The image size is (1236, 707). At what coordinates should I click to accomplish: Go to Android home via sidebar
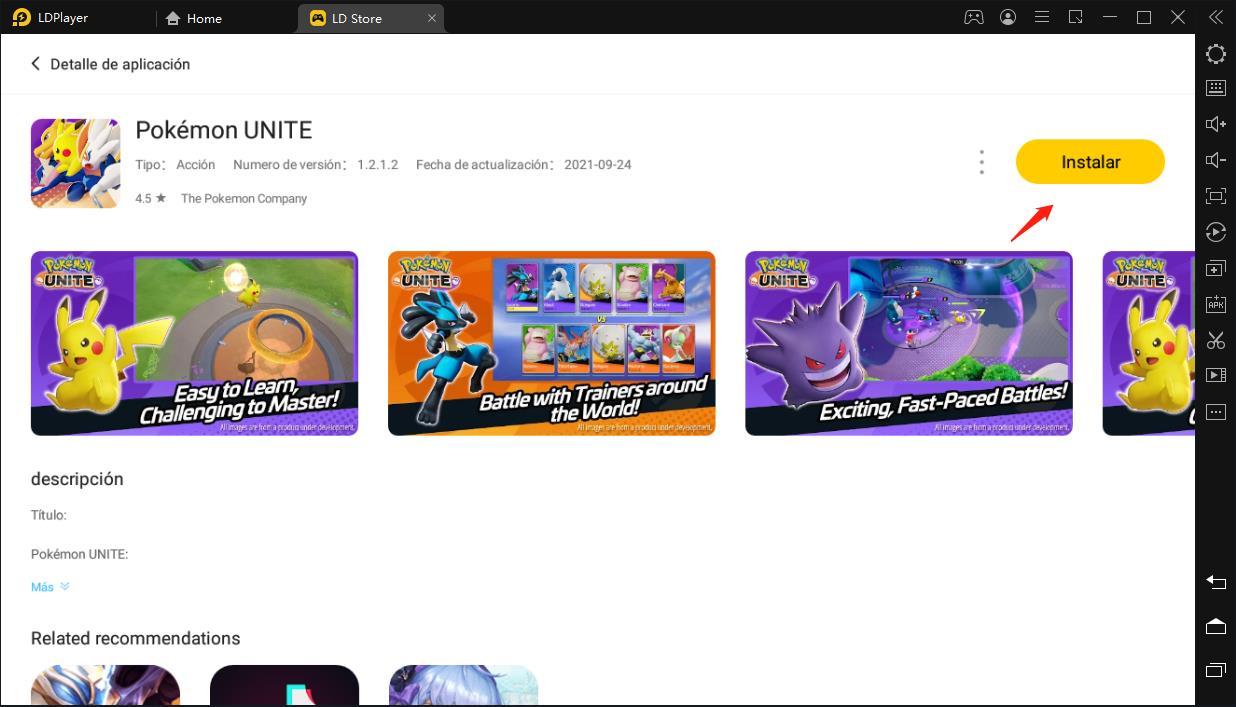coord(1216,626)
